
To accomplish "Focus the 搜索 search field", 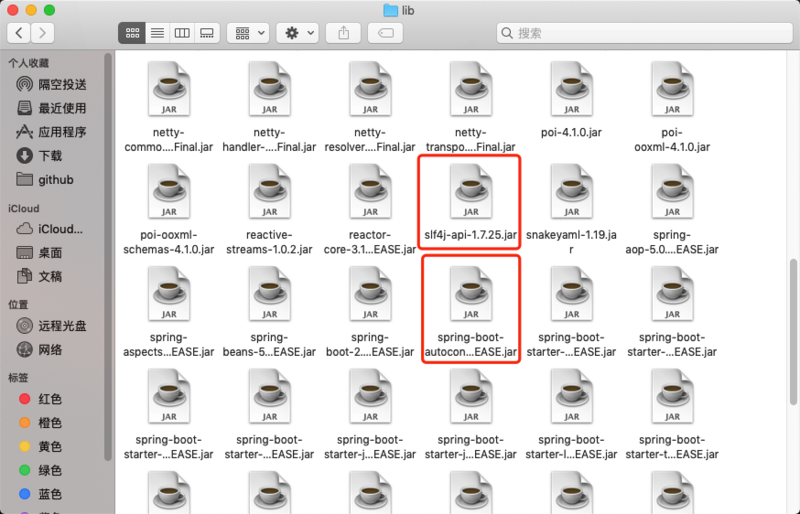I will (x=644, y=33).
